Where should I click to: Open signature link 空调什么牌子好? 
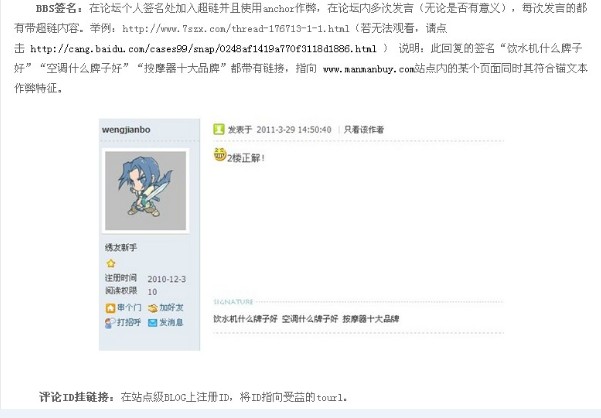tap(310, 319)
